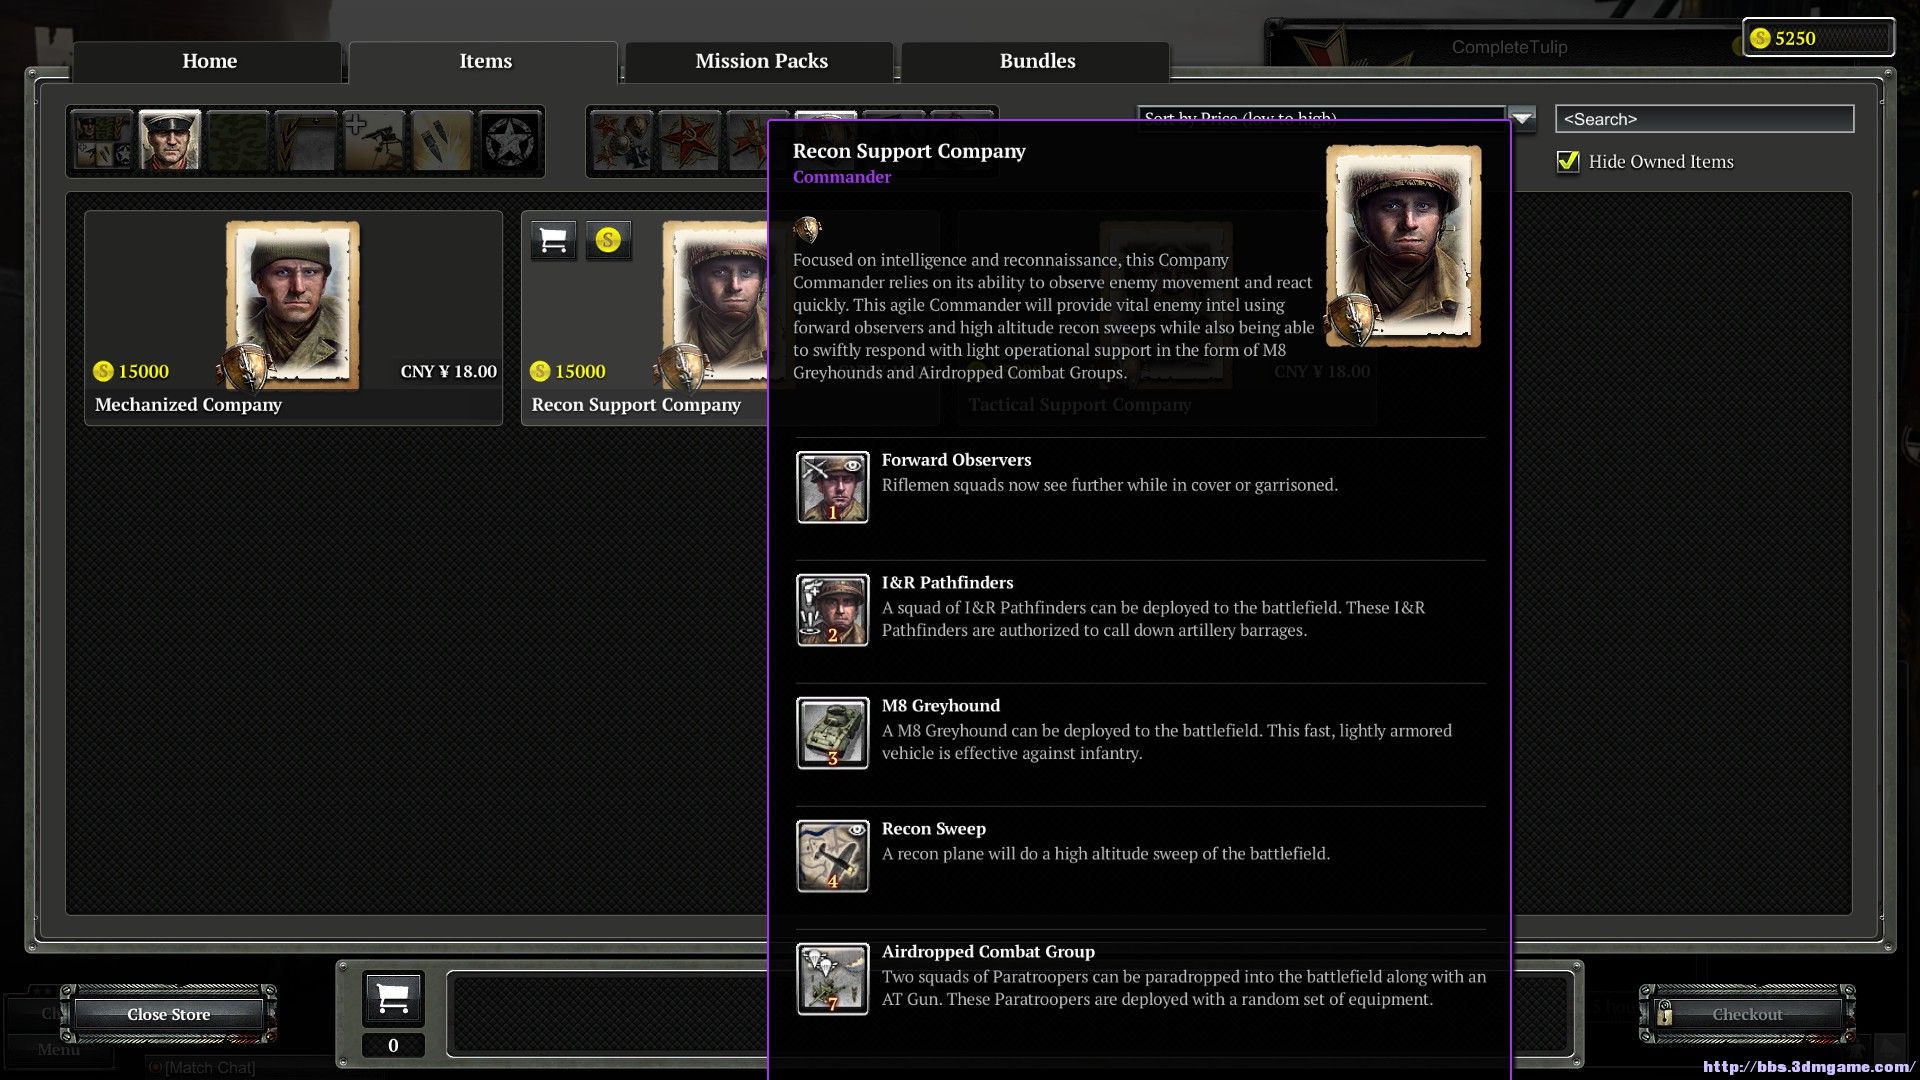Click the Search input field
The width and height of the screenshot is (1920, 1080).
(x=1703, y=119)
